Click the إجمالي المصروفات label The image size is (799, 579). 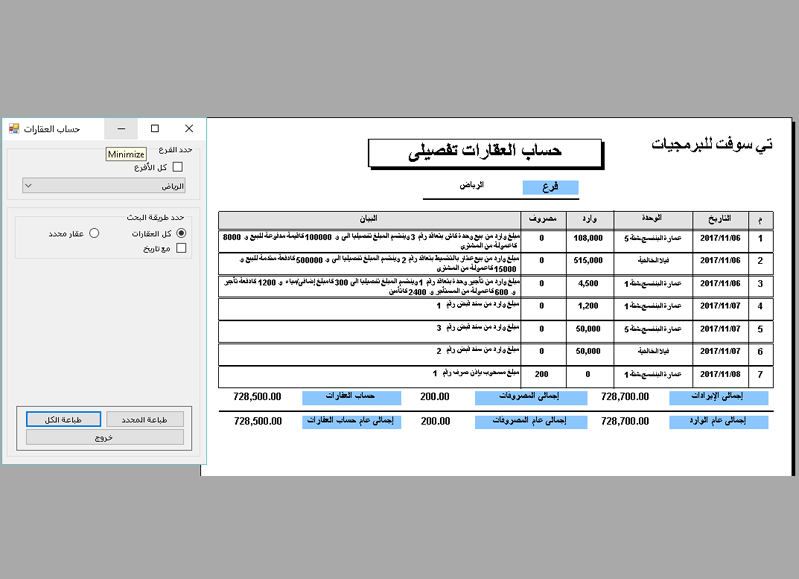point(530,397)
